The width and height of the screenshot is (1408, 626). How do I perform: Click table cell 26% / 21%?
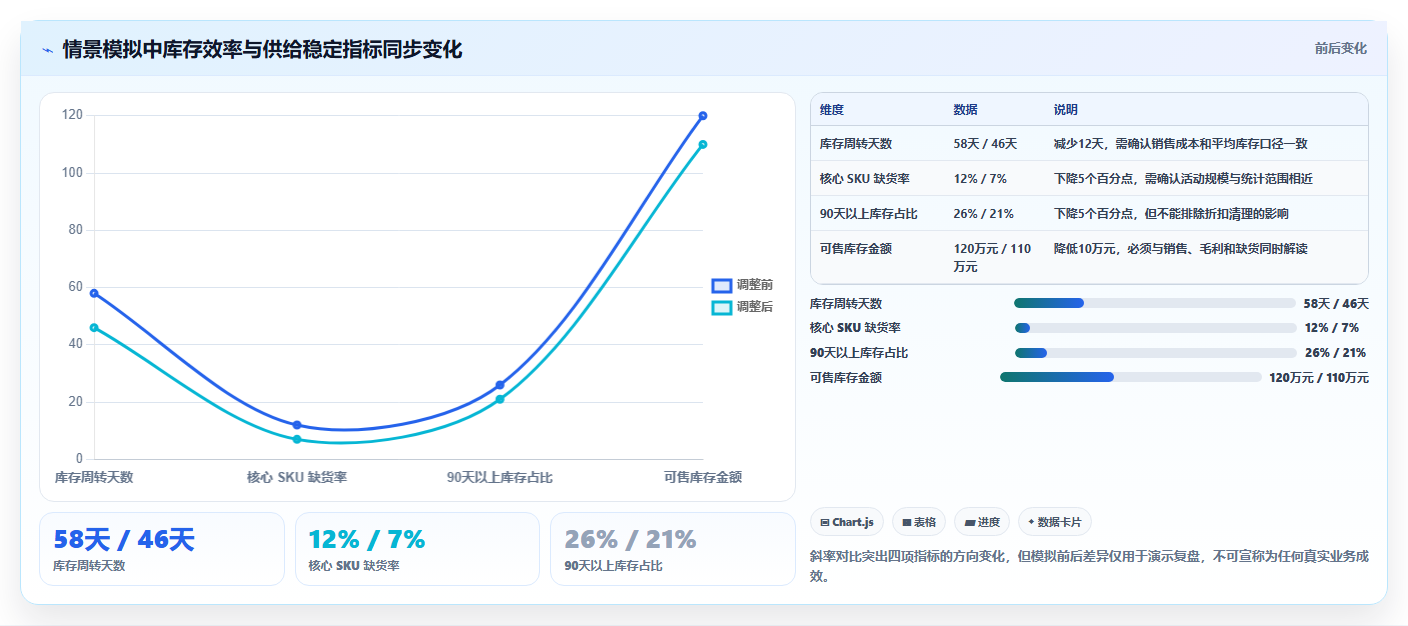pos(984,213)
